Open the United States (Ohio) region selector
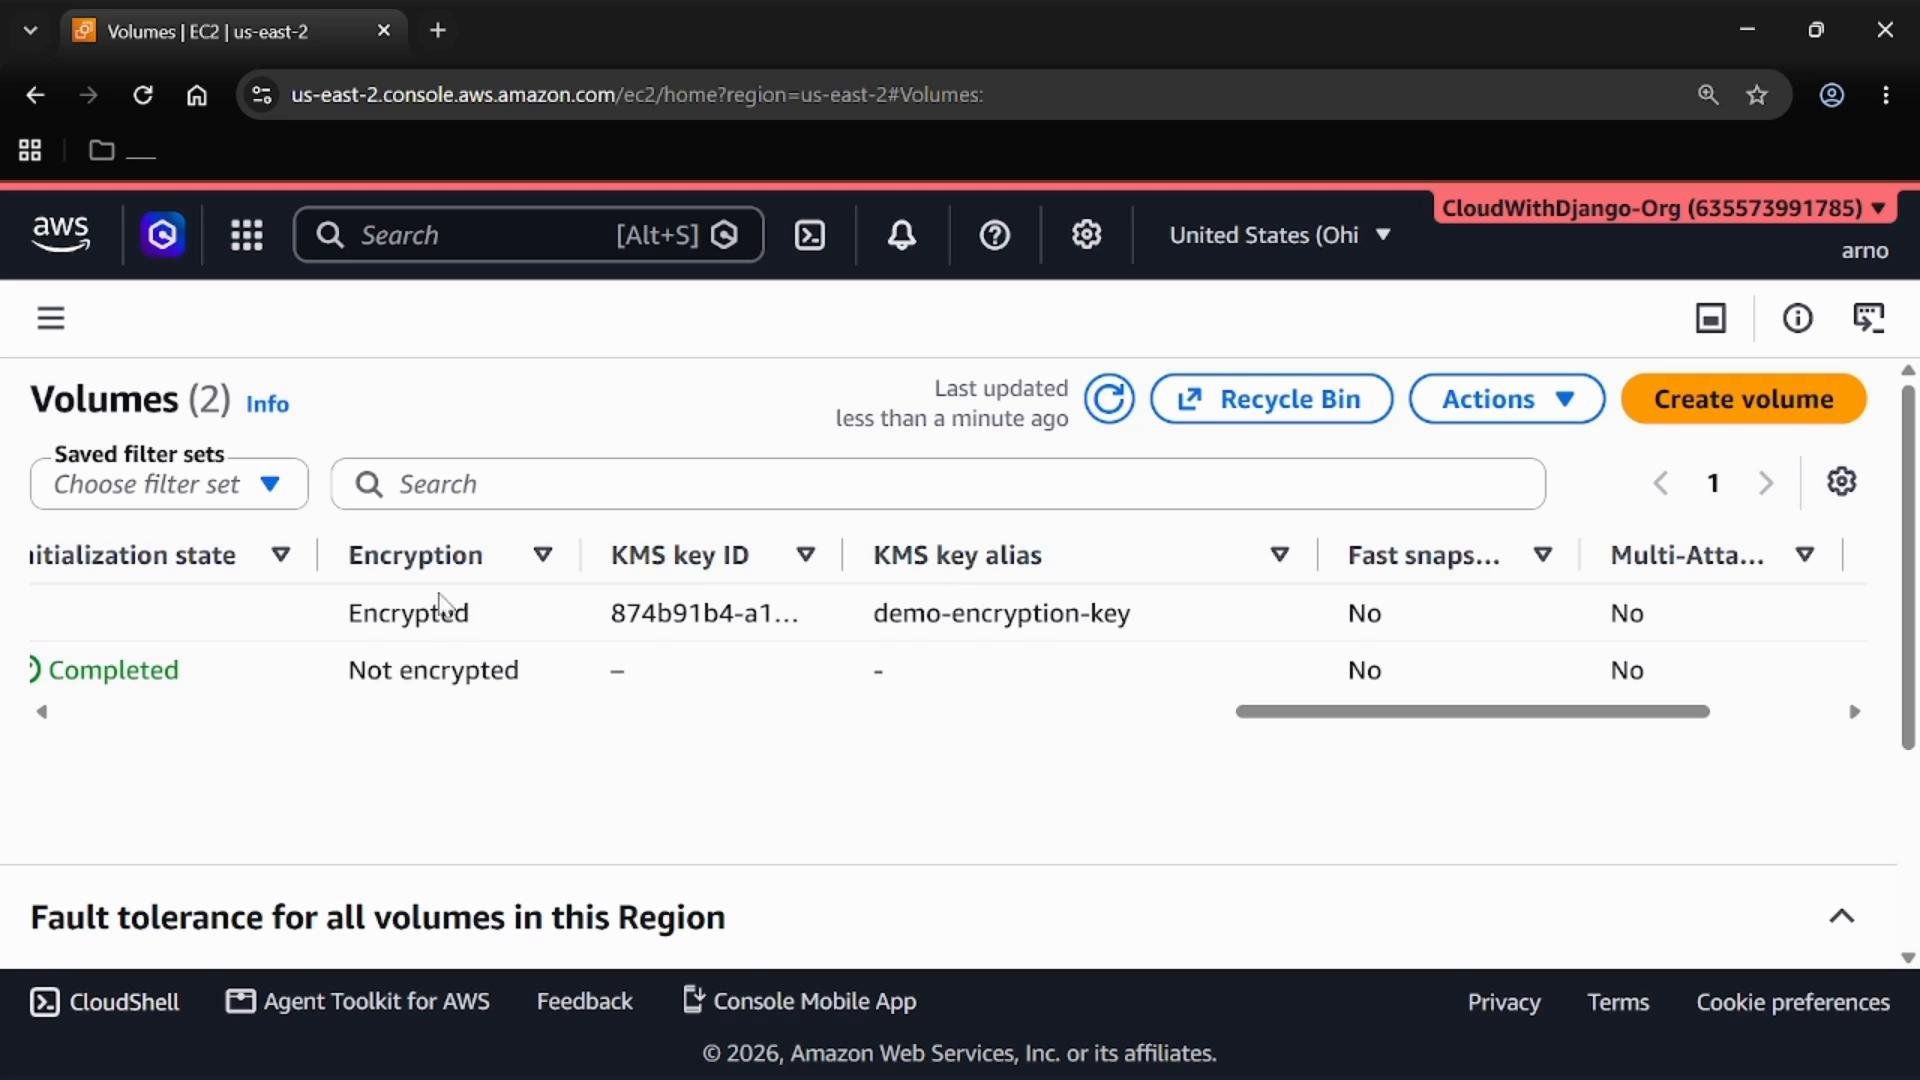Viewport: 1920px width, 1080px height. click(x=1280, y=235)
